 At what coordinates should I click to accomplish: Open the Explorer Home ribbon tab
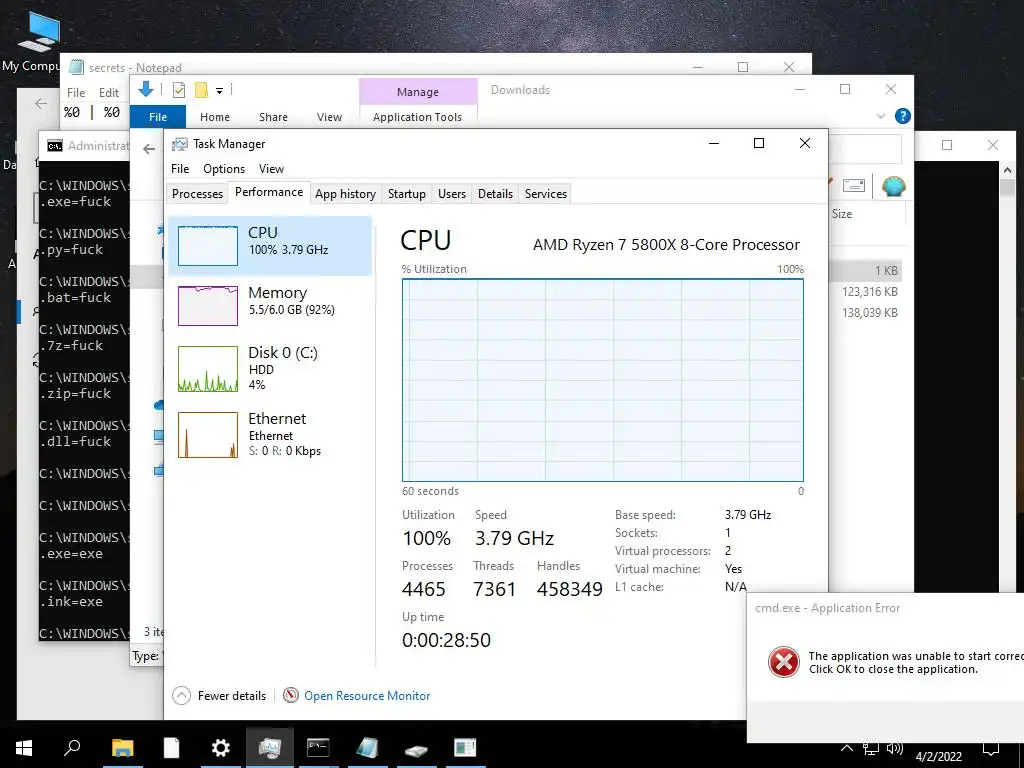(215, 117)
